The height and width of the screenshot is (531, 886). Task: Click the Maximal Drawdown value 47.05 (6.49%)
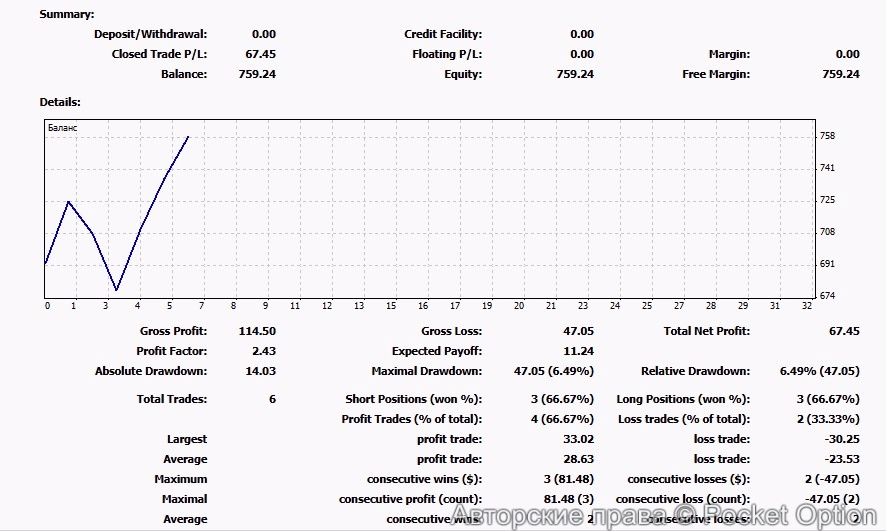[x=553, y=371]
